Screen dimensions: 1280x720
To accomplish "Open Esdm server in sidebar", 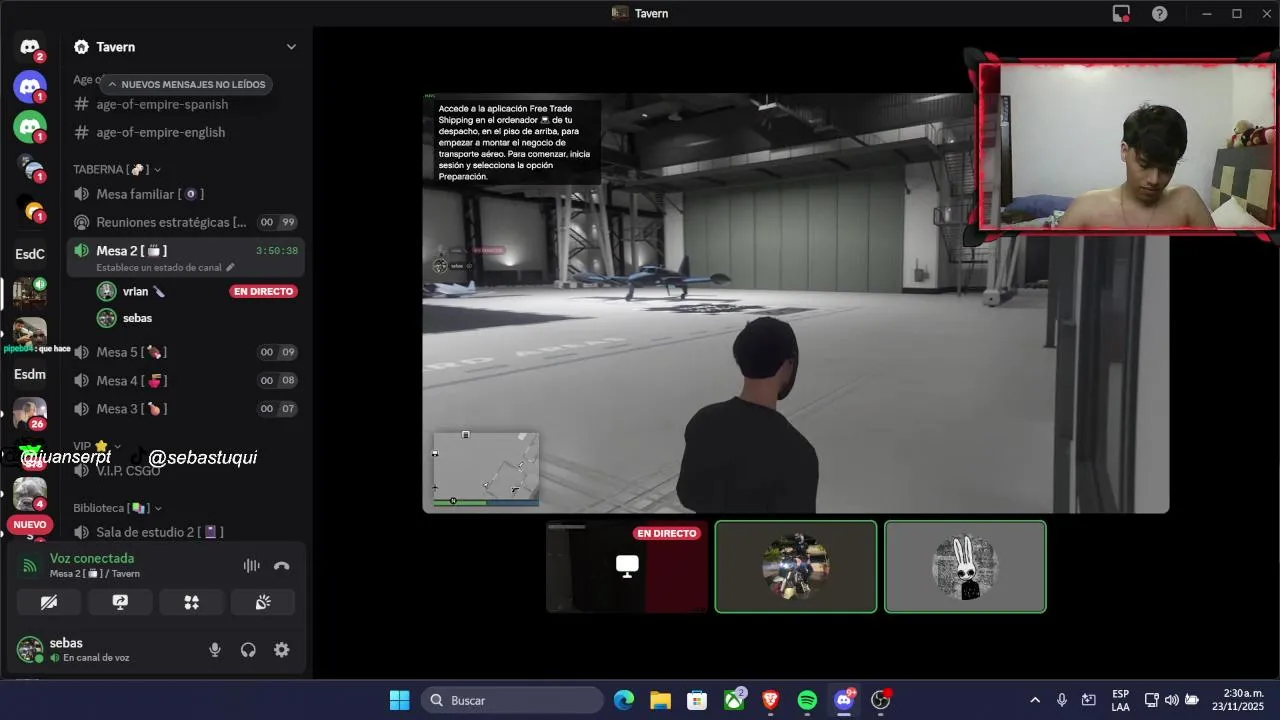I will [30, 374].
